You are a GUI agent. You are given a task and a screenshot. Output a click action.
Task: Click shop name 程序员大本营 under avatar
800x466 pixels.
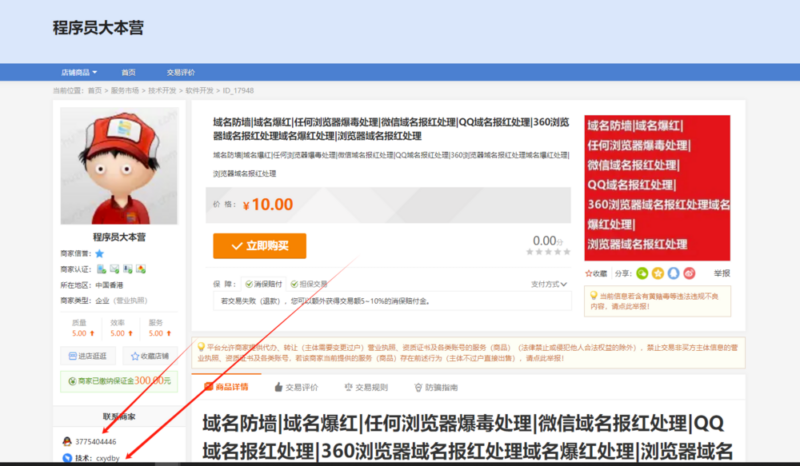(119, 237)
